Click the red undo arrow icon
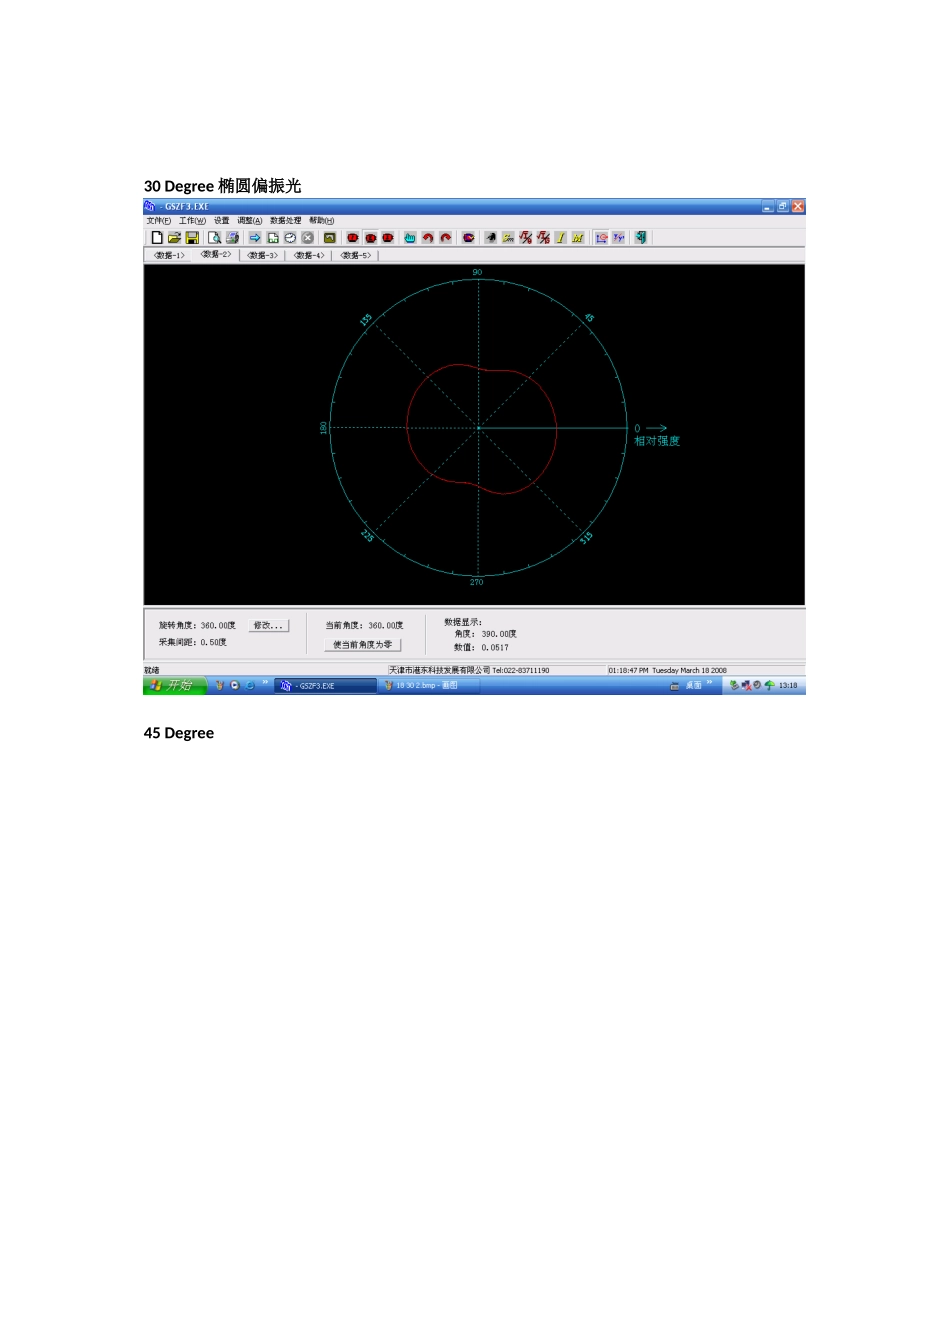 [427, 237]
